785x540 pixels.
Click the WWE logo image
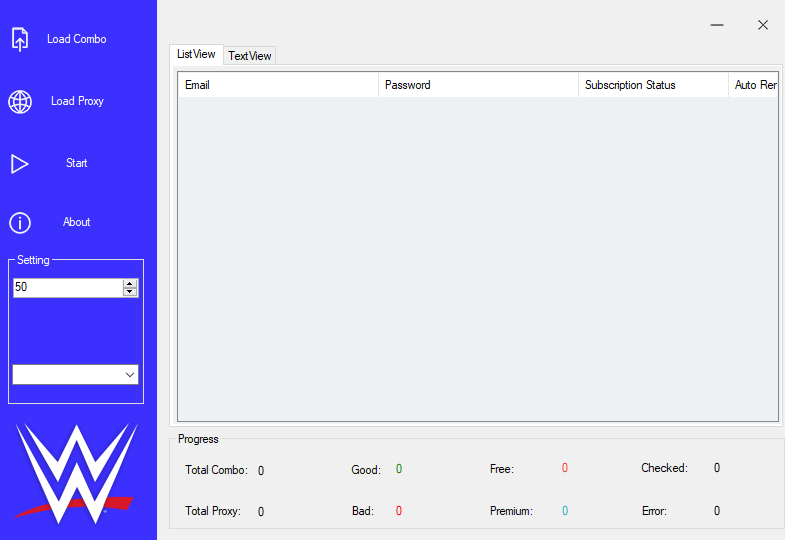tap(77, 473)
